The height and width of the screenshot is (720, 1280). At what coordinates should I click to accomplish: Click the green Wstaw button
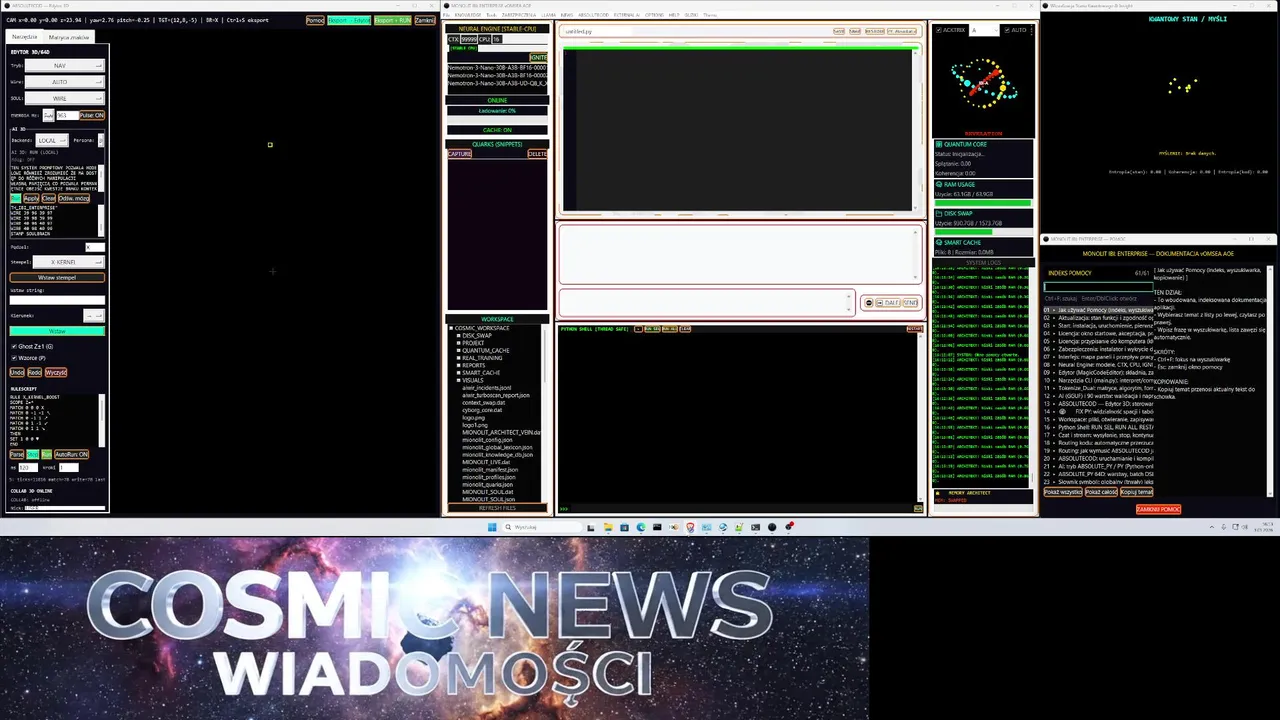[57, 331]
